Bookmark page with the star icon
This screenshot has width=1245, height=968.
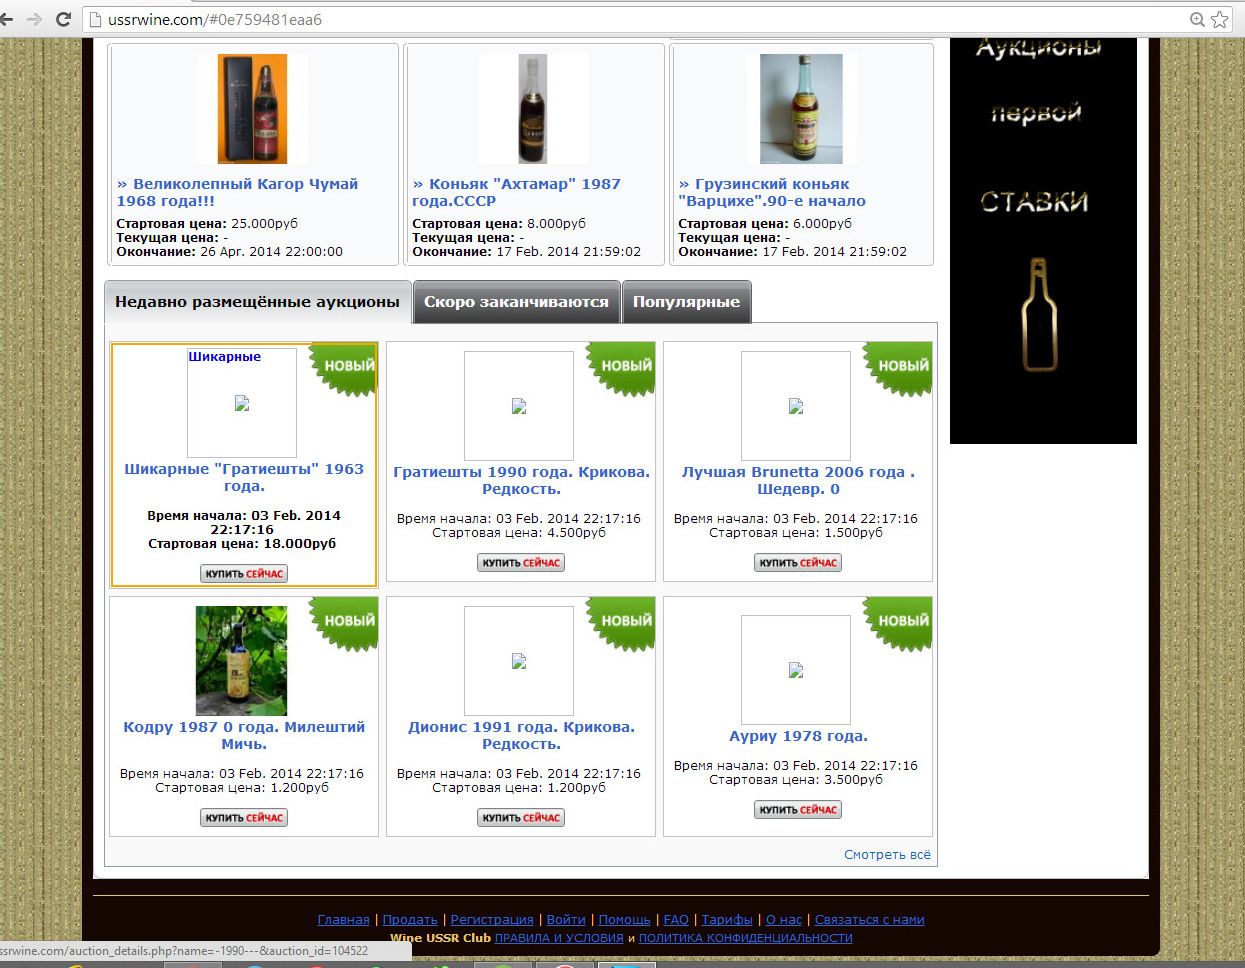point(1219,19)
